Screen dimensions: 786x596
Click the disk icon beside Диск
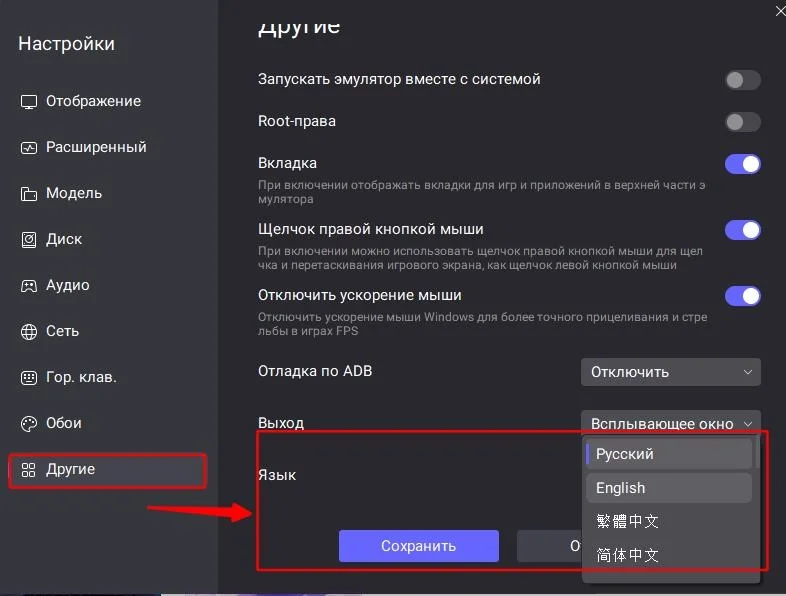tap(29, 240)
